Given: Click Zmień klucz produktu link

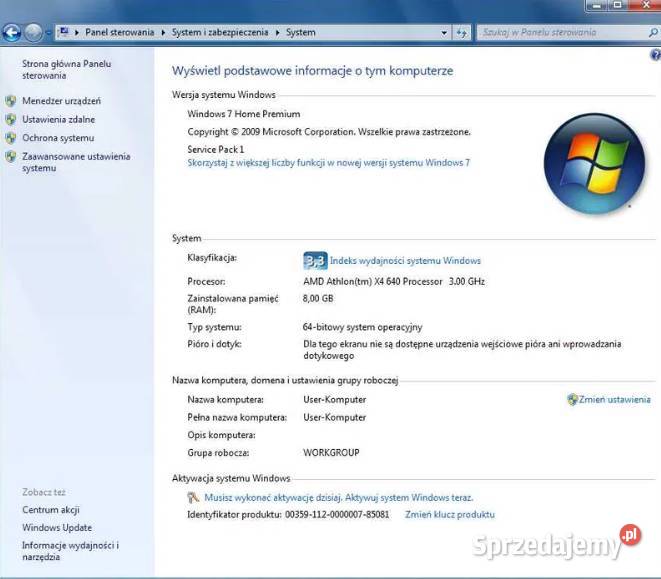Looking at the screenshot, I should 450,514.
